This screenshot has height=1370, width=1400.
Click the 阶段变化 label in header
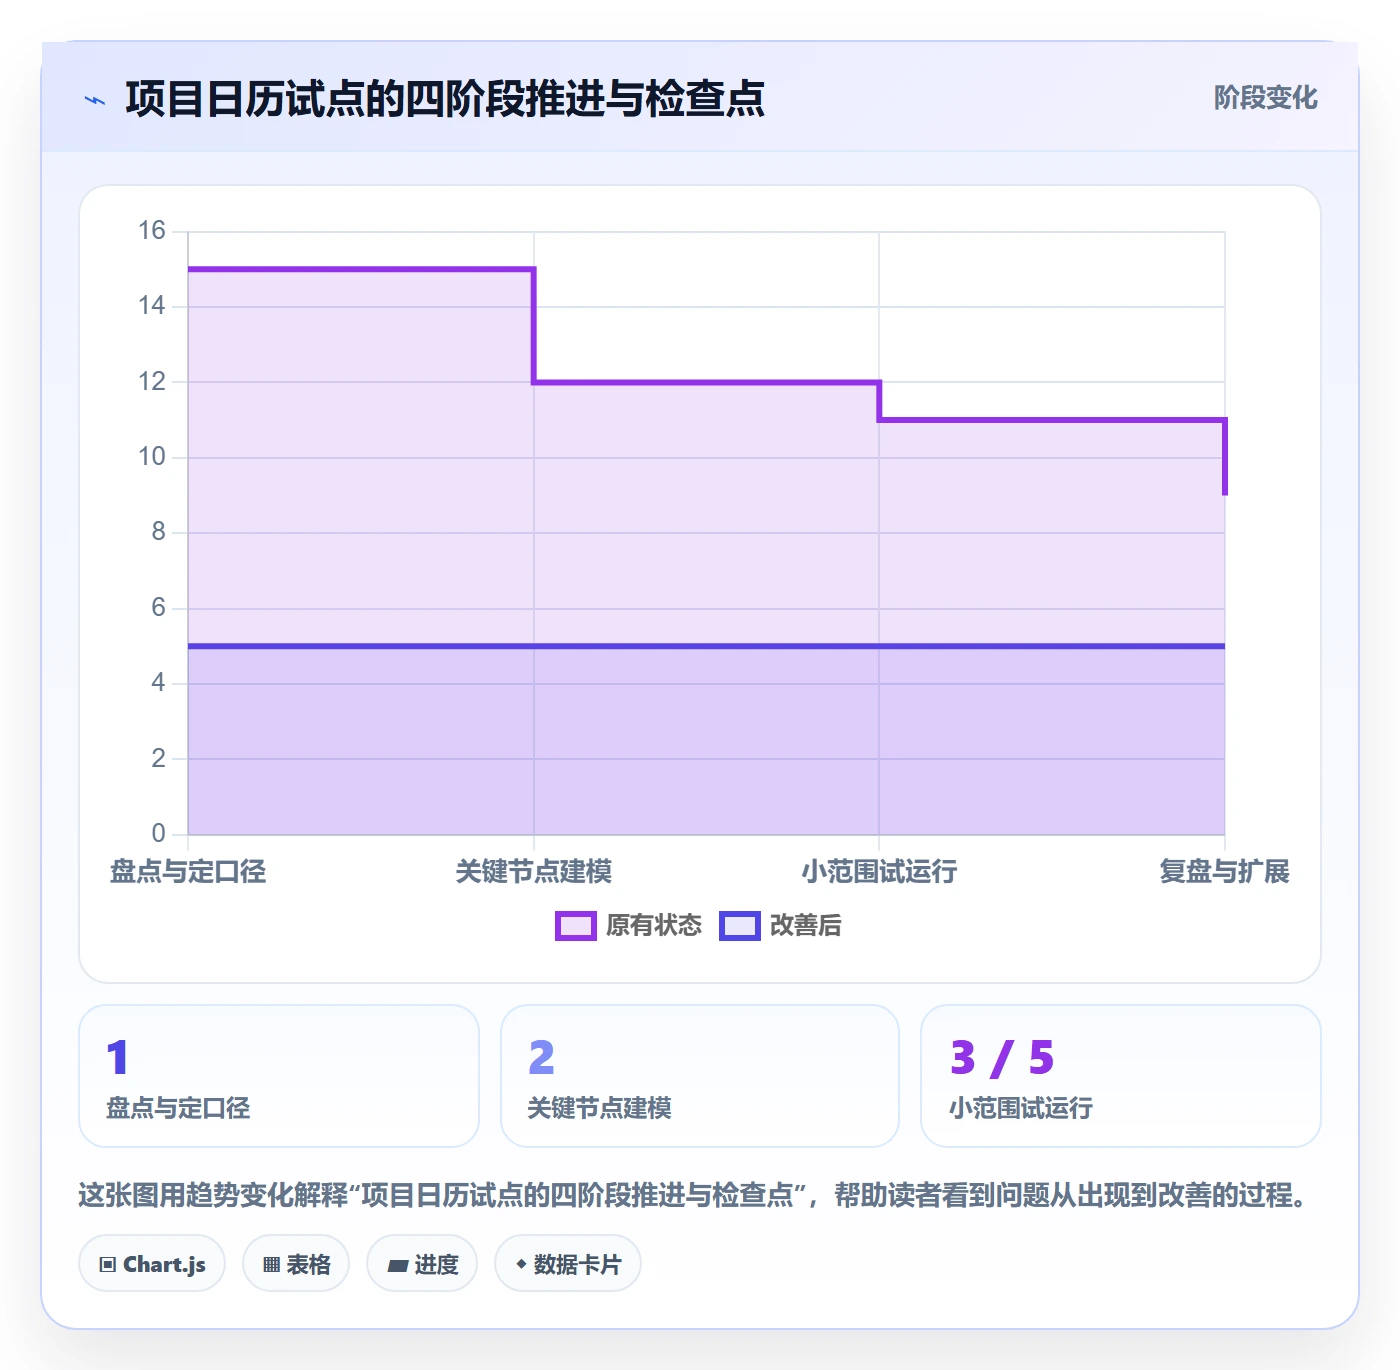coord(1265,98)
